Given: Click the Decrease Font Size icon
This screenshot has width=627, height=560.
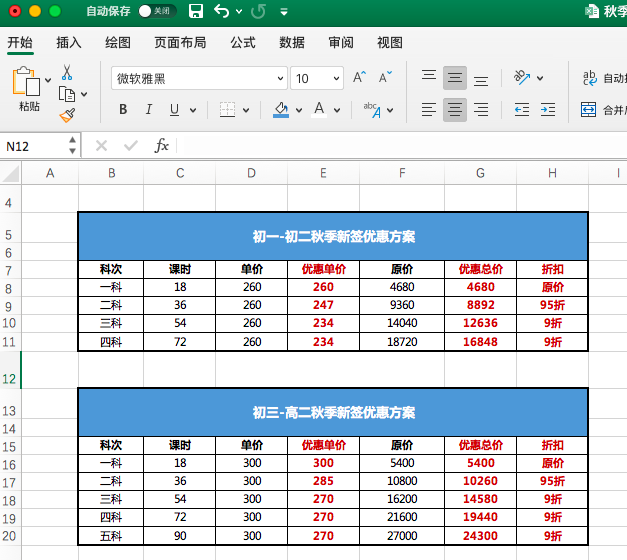Looking at the screenshot, I should (x=385, y=77).
